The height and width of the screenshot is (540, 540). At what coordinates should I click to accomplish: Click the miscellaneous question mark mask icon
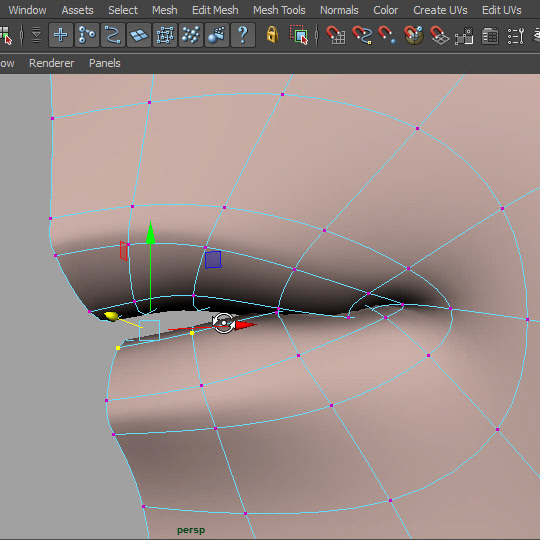(x=243, y=35)
